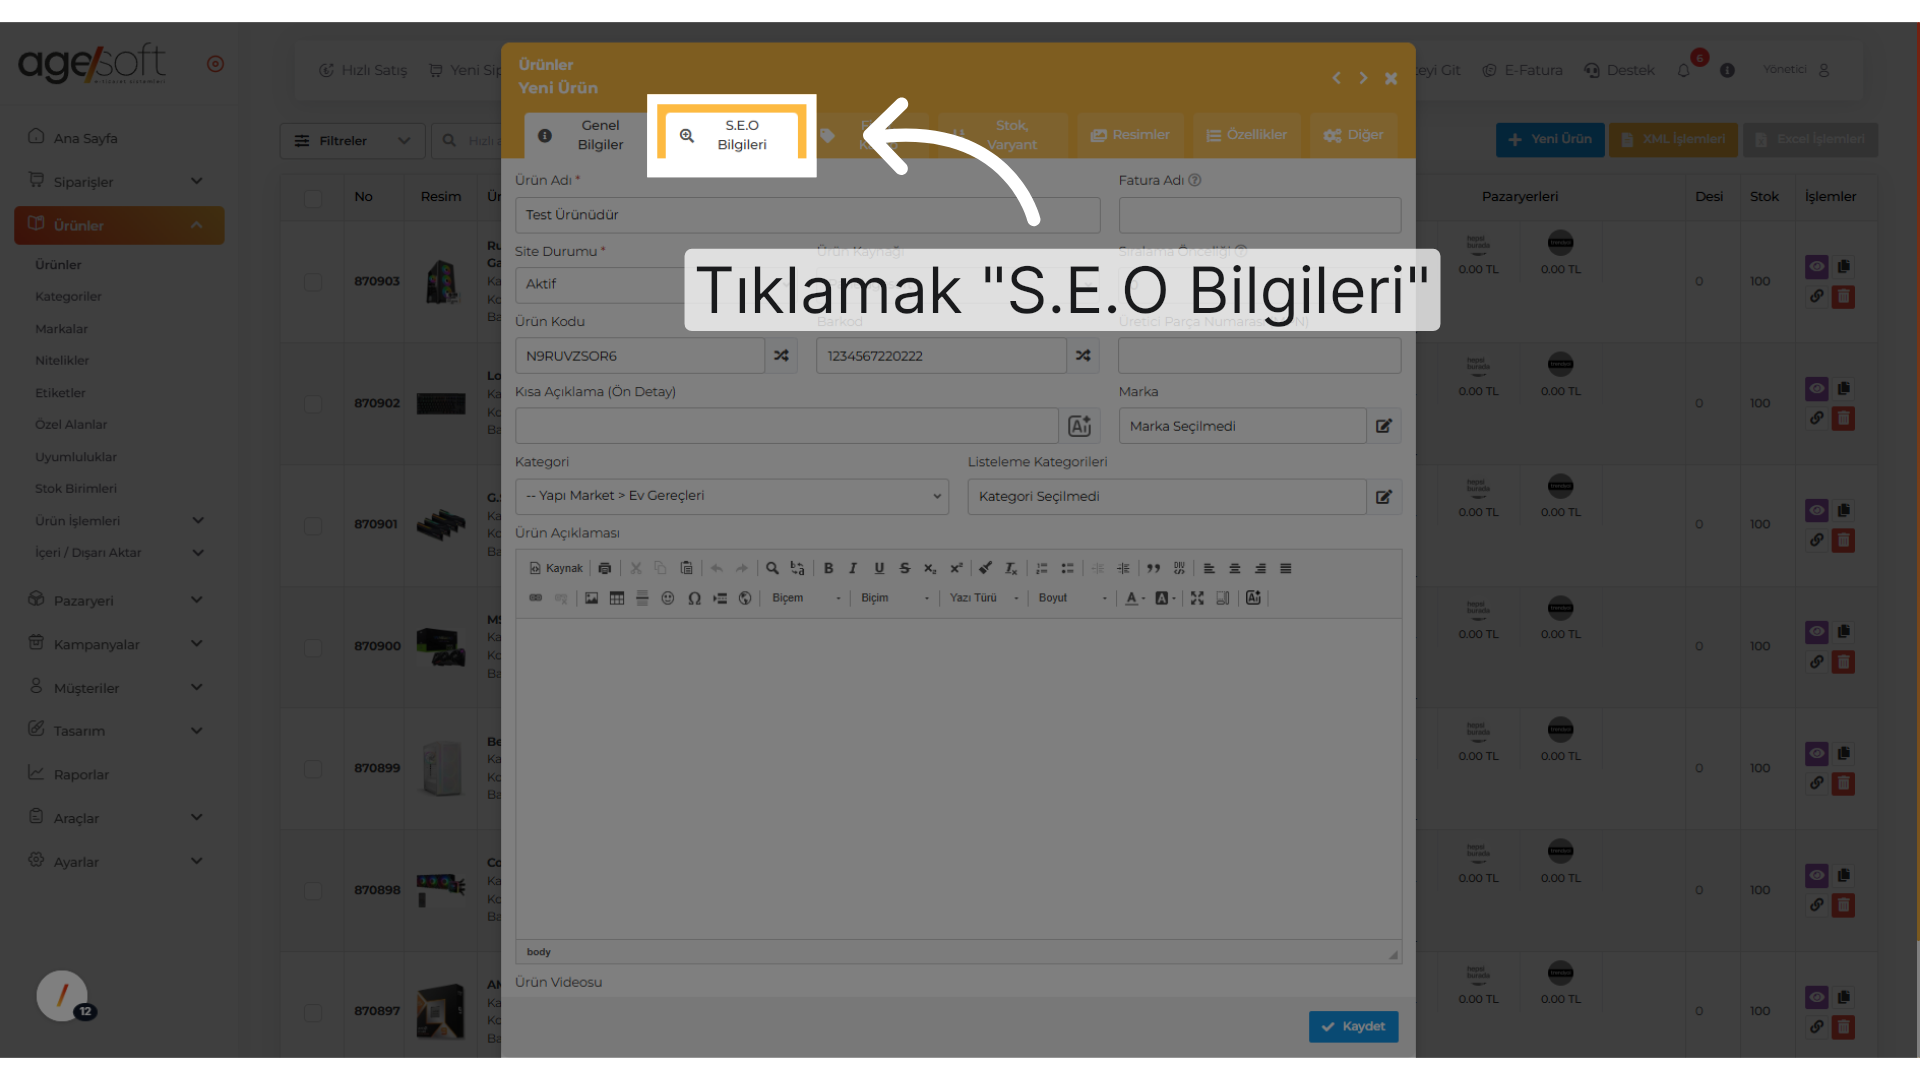
Task: Apply strikethrough in editor toolbar
Action: pos(905,568)
